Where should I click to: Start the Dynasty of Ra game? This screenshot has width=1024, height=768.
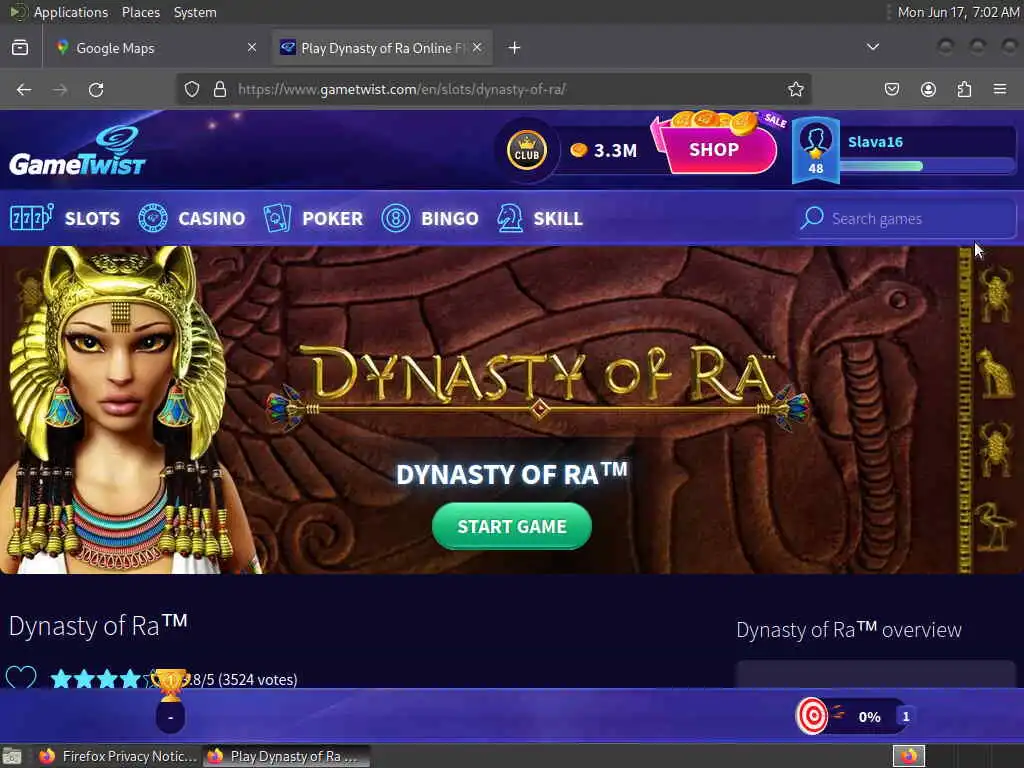511,526
